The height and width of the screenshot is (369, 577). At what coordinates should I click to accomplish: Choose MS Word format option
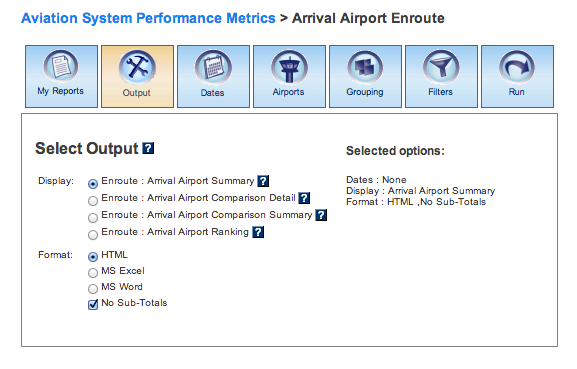pos(93,288)
